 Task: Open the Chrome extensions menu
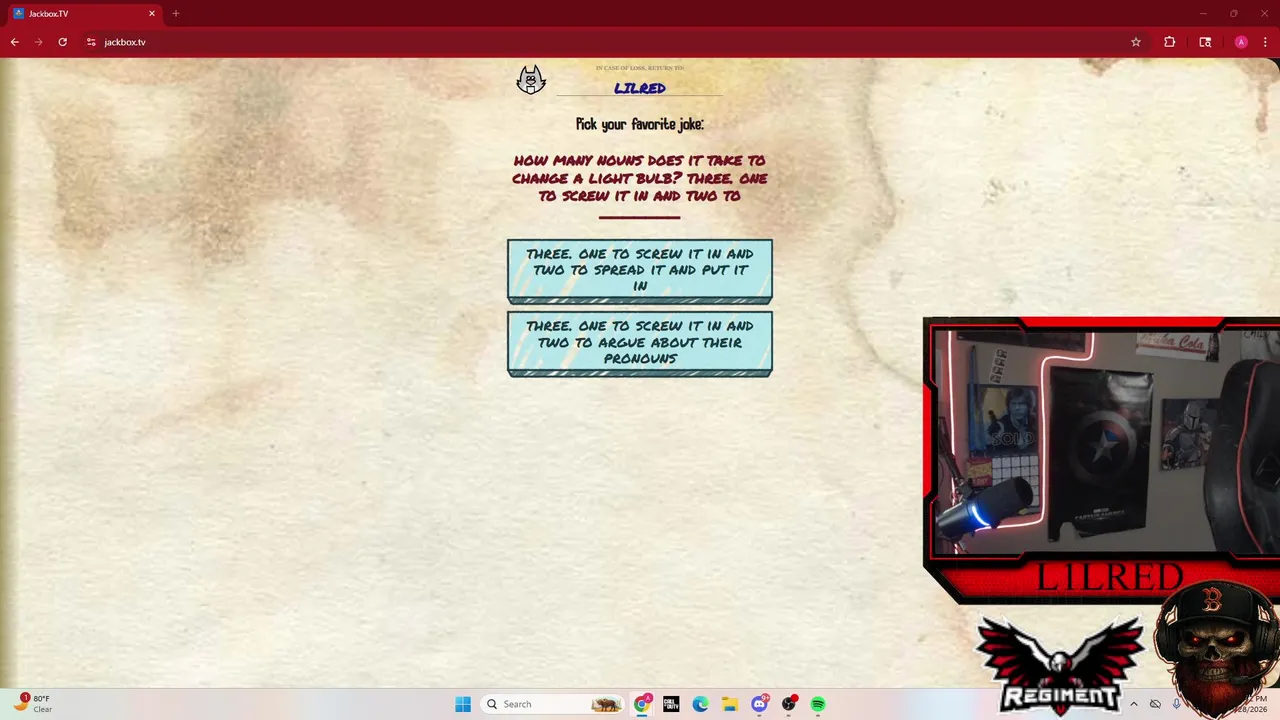(x=1169, y=42)
